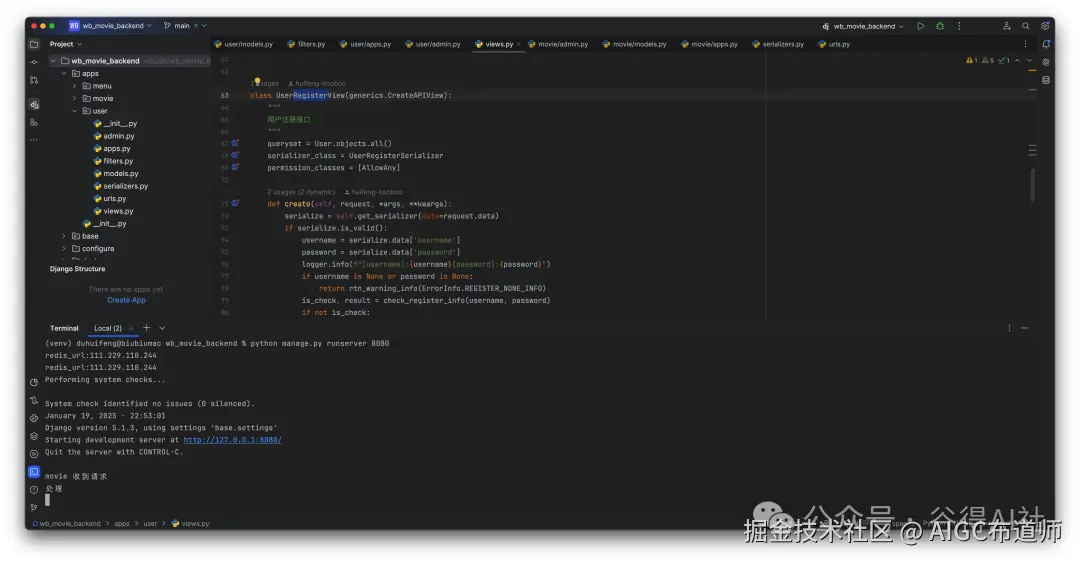
Task: Expand the base folder
Action: 64,236
